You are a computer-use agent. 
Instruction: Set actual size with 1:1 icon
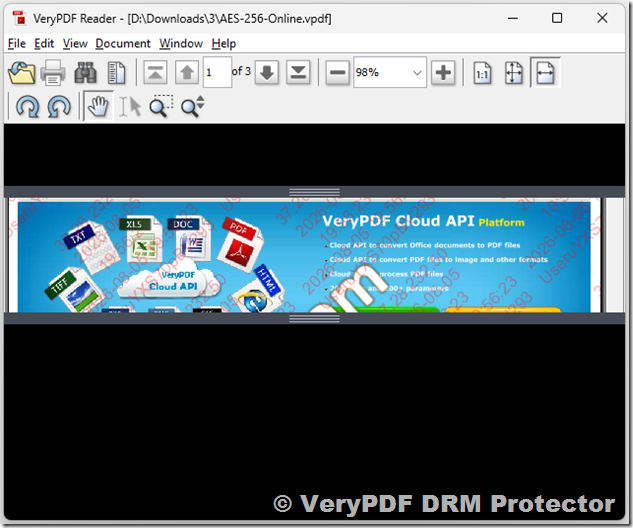482,73
